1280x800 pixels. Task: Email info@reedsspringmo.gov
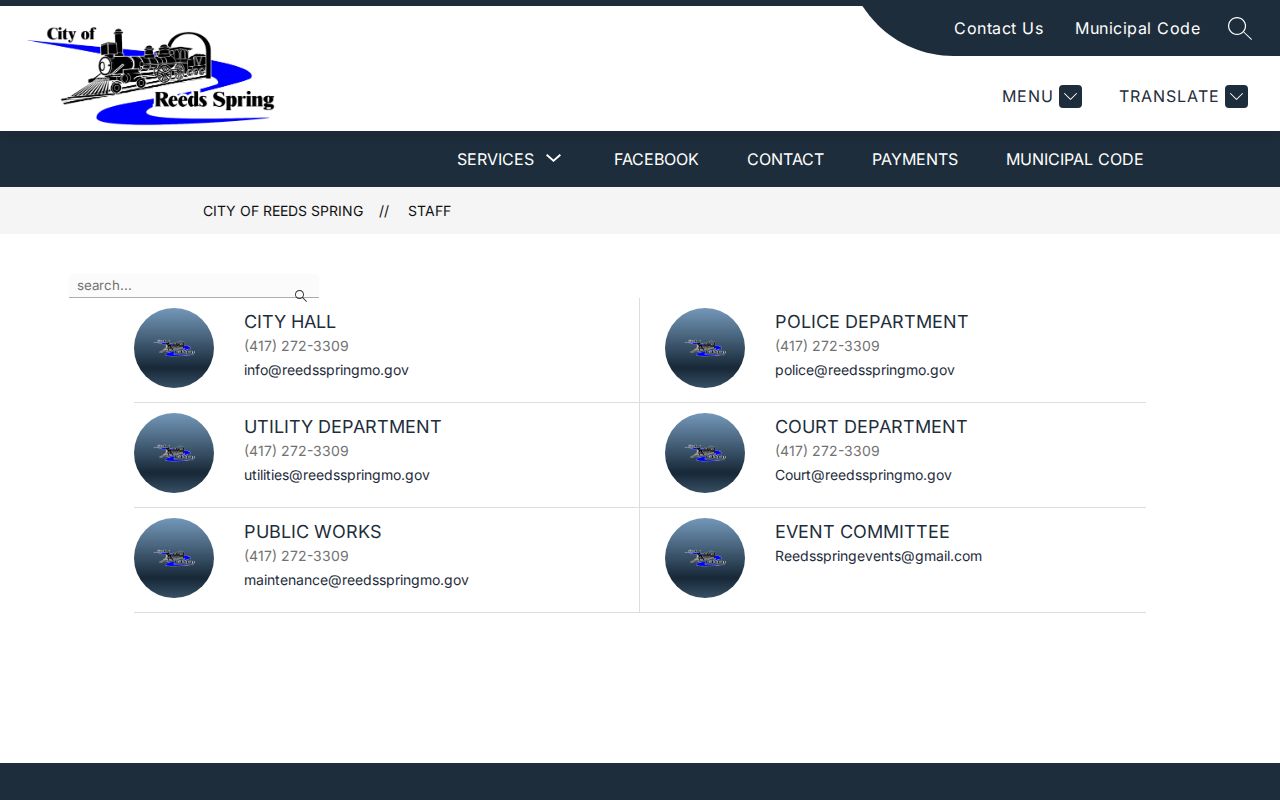point(326,370)
